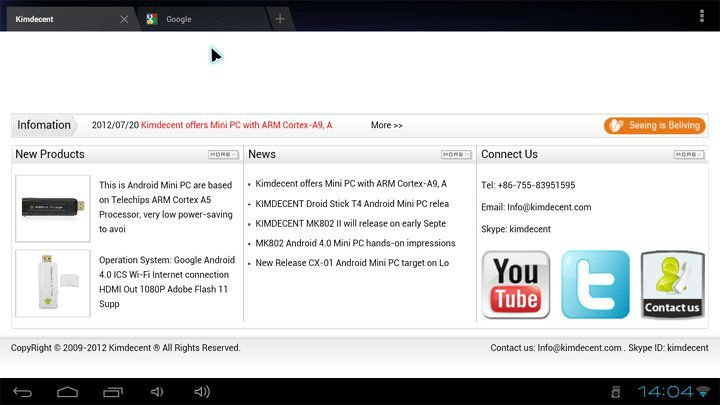720x405 pixels.
Task: Tap the Android home button
Action: coord(68,392)
